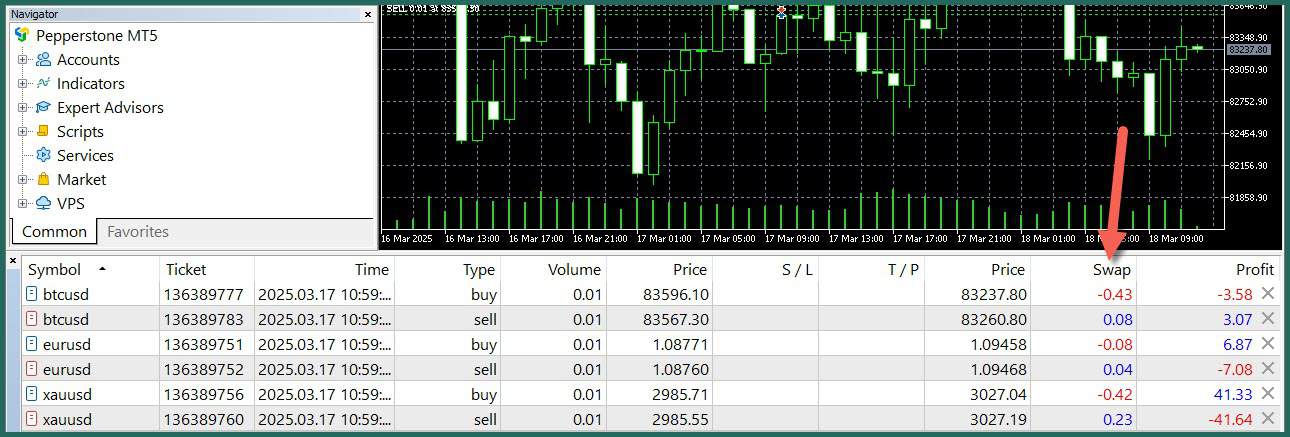Click sell trade marker arrow on chart
Image resolution: width=1290 pixels, height=437 pixels.
(x=781, y=11)
